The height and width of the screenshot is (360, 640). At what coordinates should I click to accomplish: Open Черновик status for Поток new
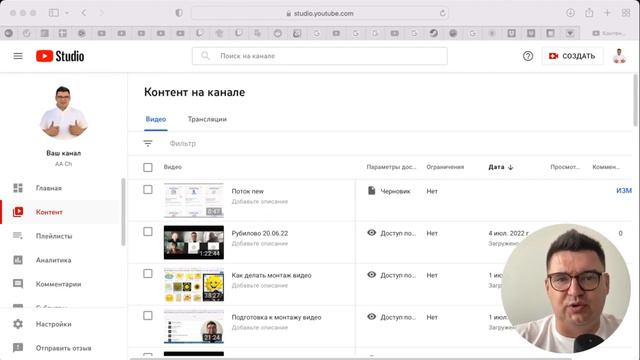click(395, 191)
